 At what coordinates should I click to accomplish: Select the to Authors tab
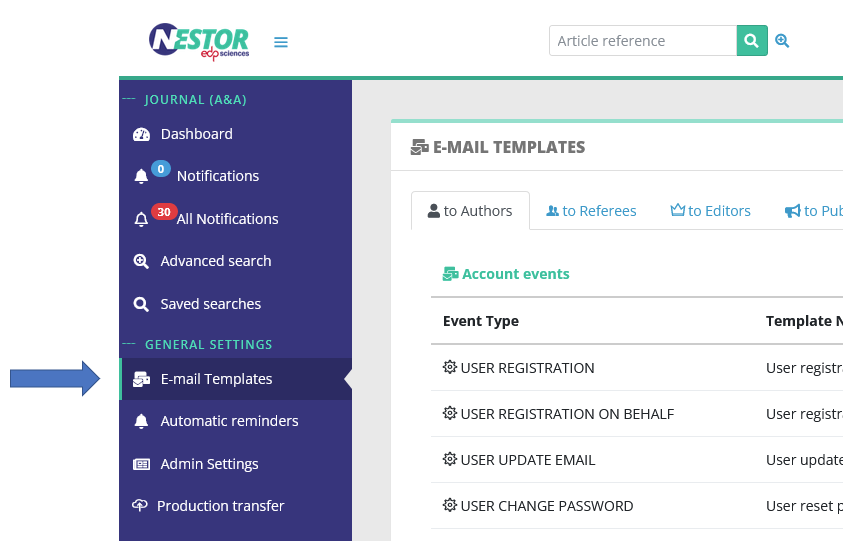(x=470, y=211)
